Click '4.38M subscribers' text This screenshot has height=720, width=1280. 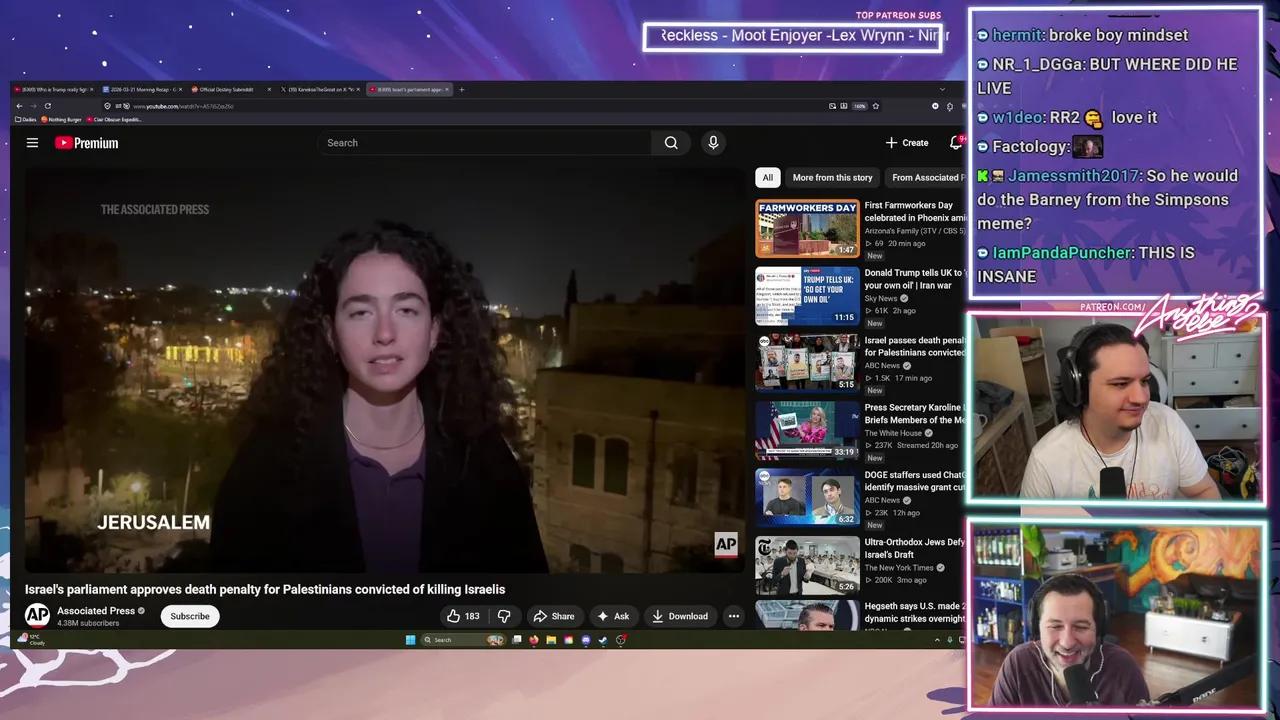[88, 623]
